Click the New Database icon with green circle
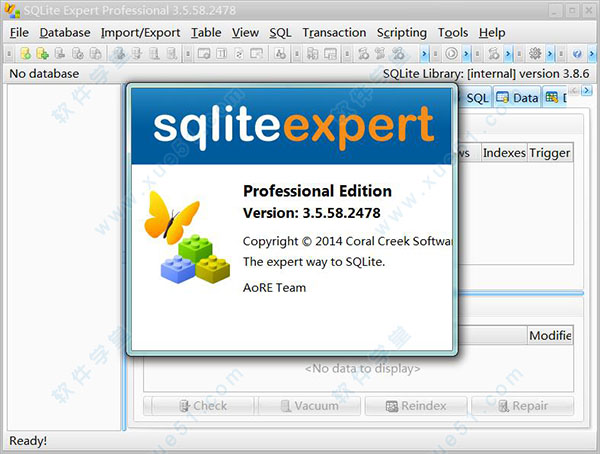The height and width of the screenshot is (454, 600). coord(25,54)
